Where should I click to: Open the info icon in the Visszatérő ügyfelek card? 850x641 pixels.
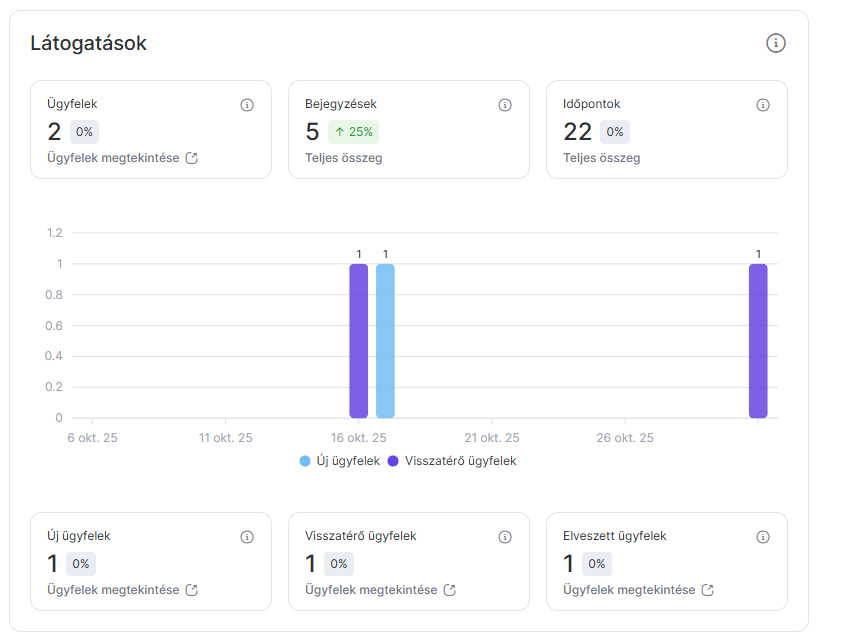(505, 537)
